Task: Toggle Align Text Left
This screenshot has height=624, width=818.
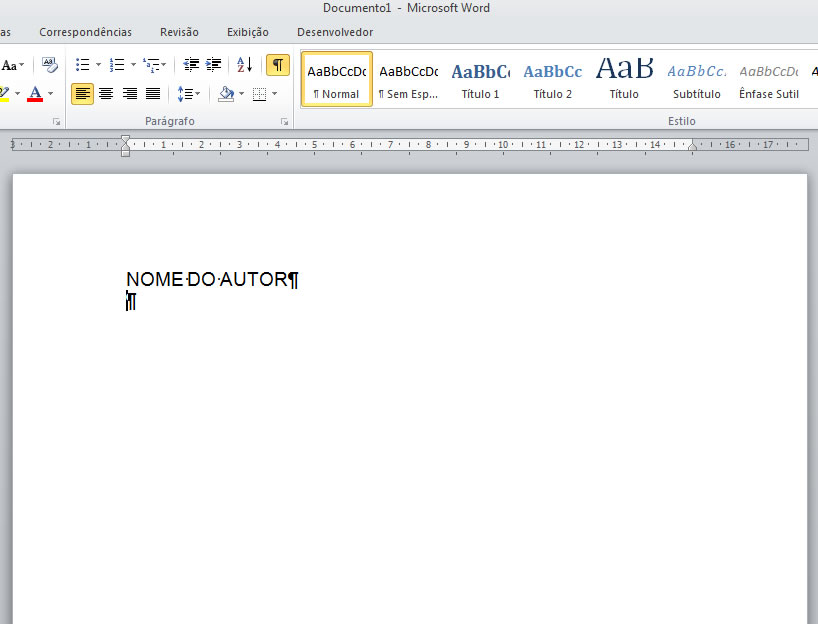Action: point(82,94)
